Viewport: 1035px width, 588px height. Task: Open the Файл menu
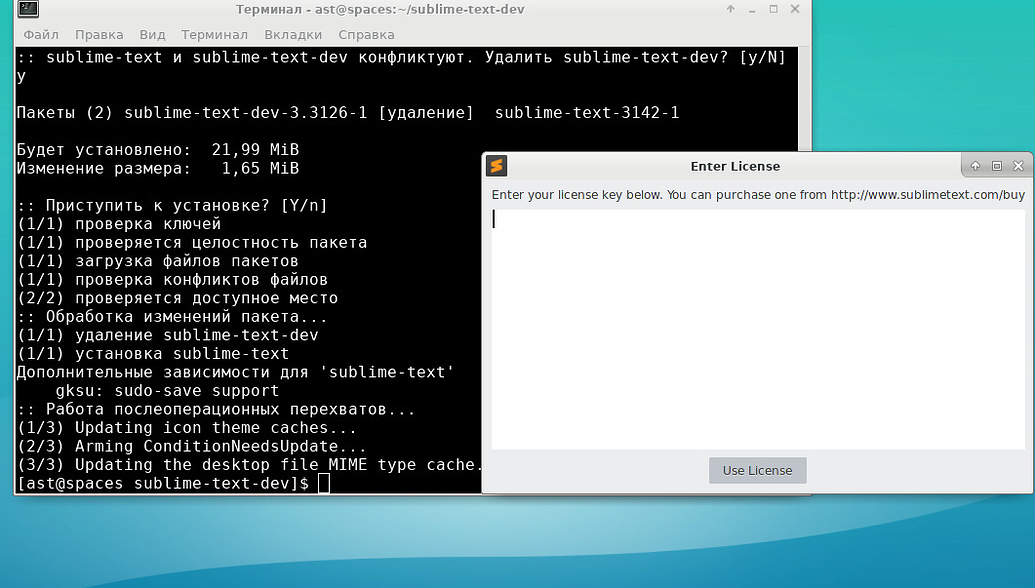pyautogui.click(x=40, y=34)
